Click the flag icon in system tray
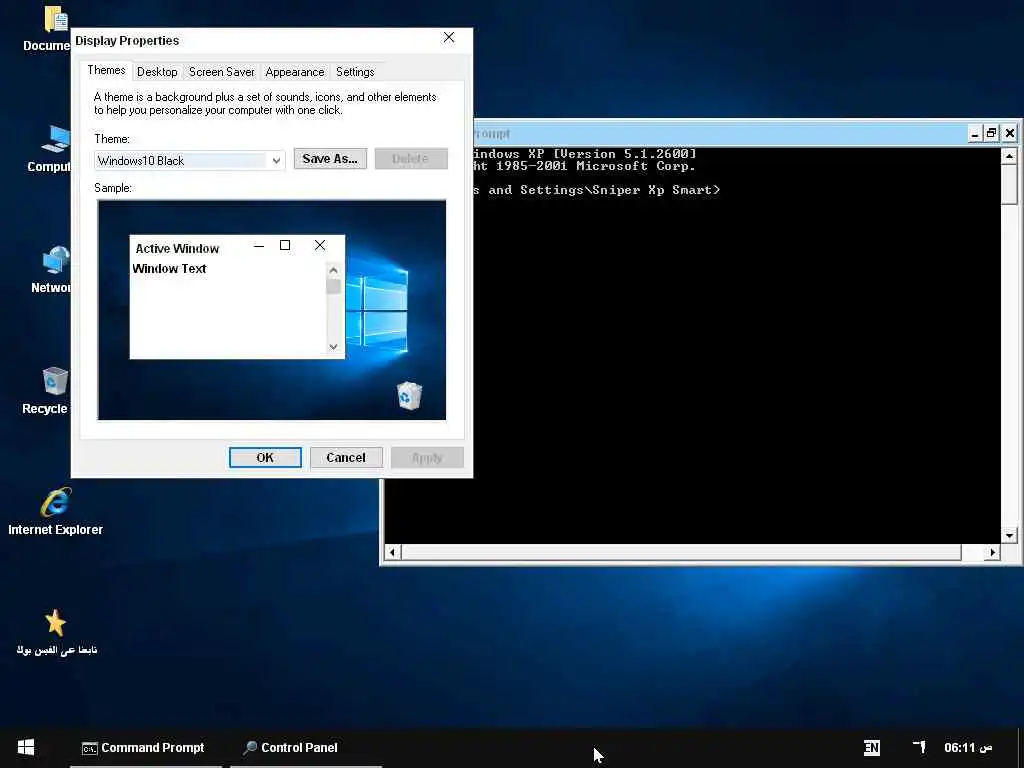The height and width of the screenshot is (768, 1024). tap(920, 746)
